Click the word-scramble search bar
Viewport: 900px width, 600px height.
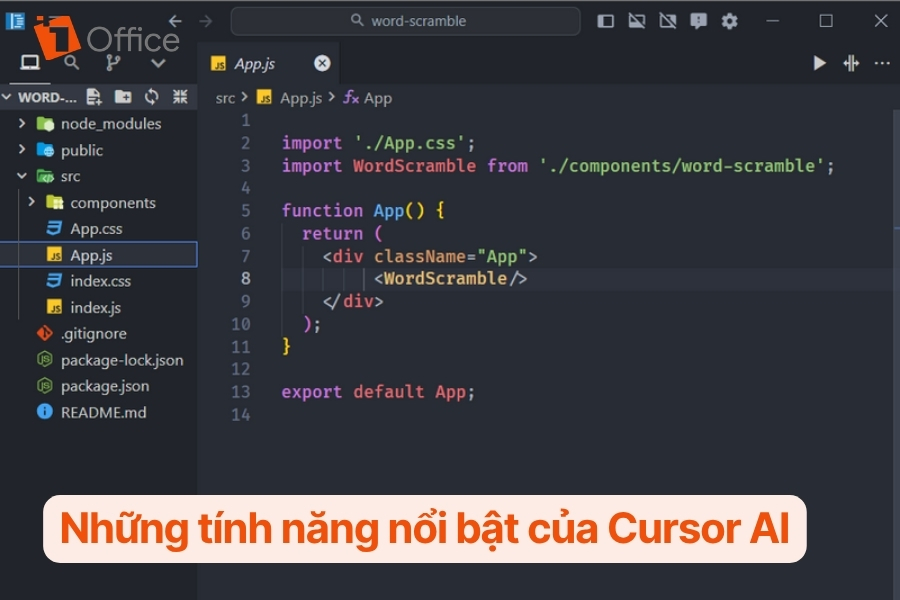tap(405, 21)
